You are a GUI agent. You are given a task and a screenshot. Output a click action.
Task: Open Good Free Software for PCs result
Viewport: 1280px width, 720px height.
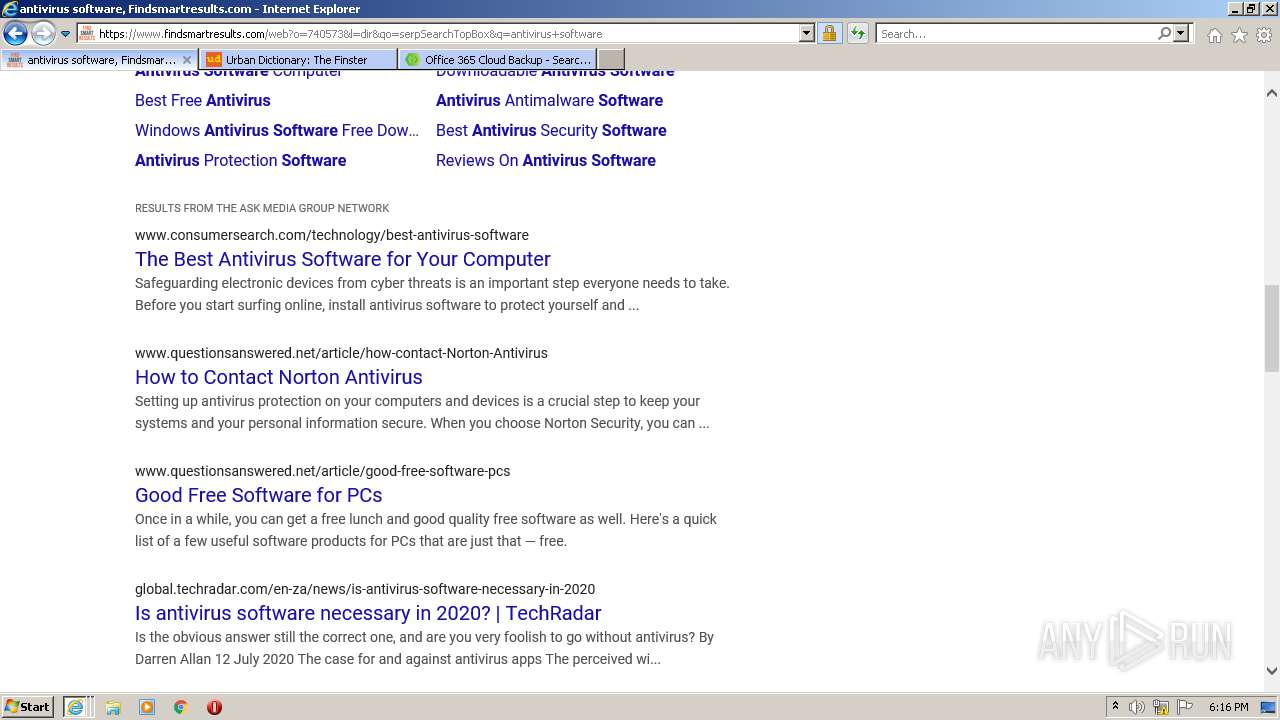click(258, 495)
